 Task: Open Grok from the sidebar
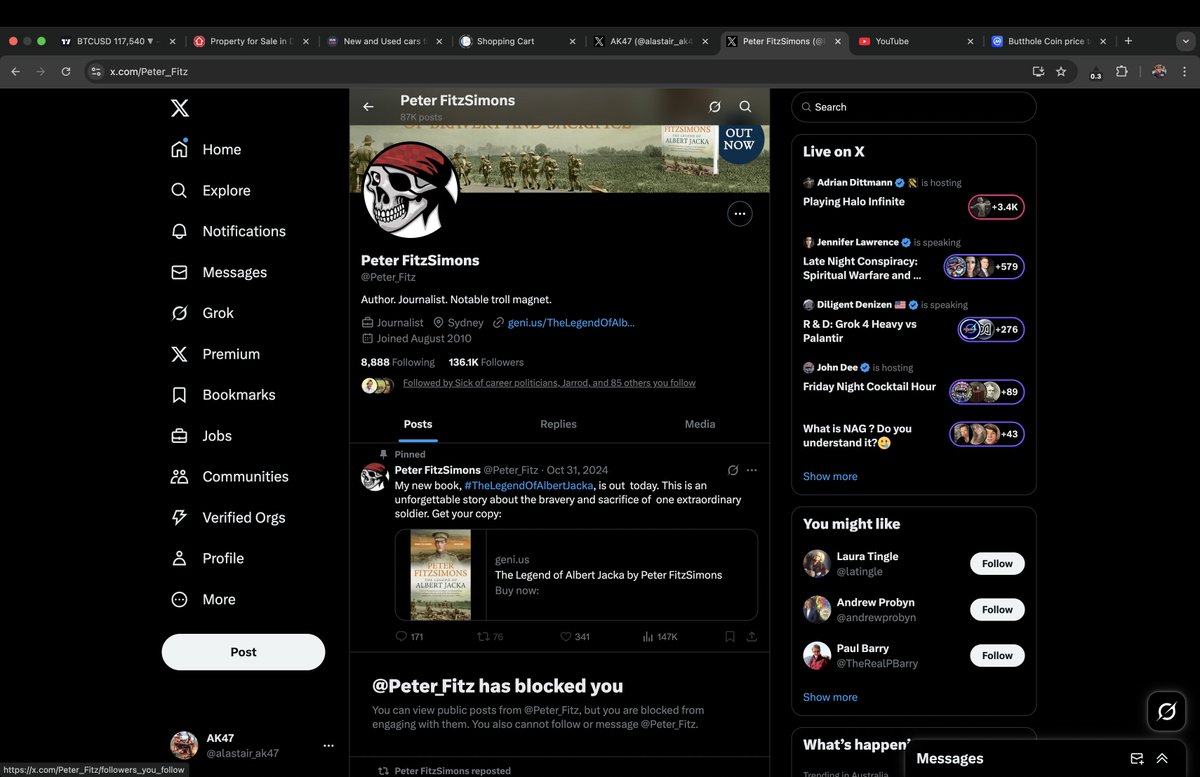[202, 313]
